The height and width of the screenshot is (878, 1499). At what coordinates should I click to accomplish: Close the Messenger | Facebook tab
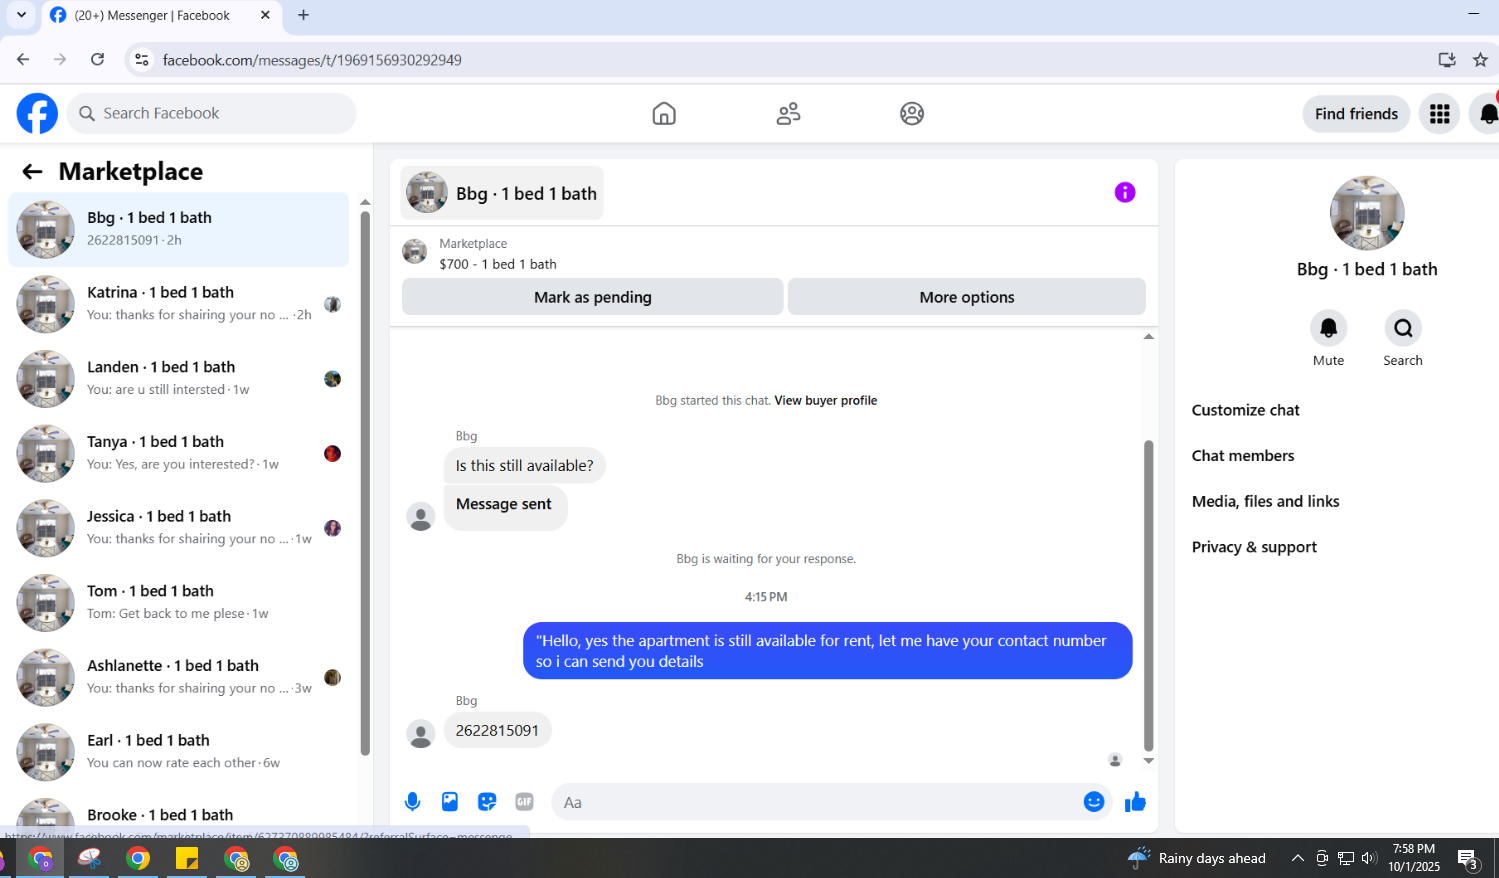pos(265,15)
